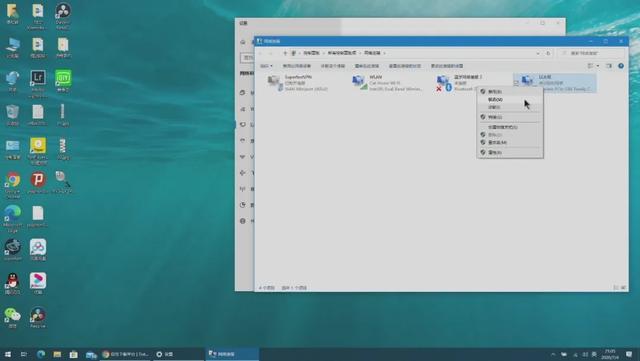Toggle the preview pane button
The height and width of the screenshot is (361, 640).
(x=609, y=66)
